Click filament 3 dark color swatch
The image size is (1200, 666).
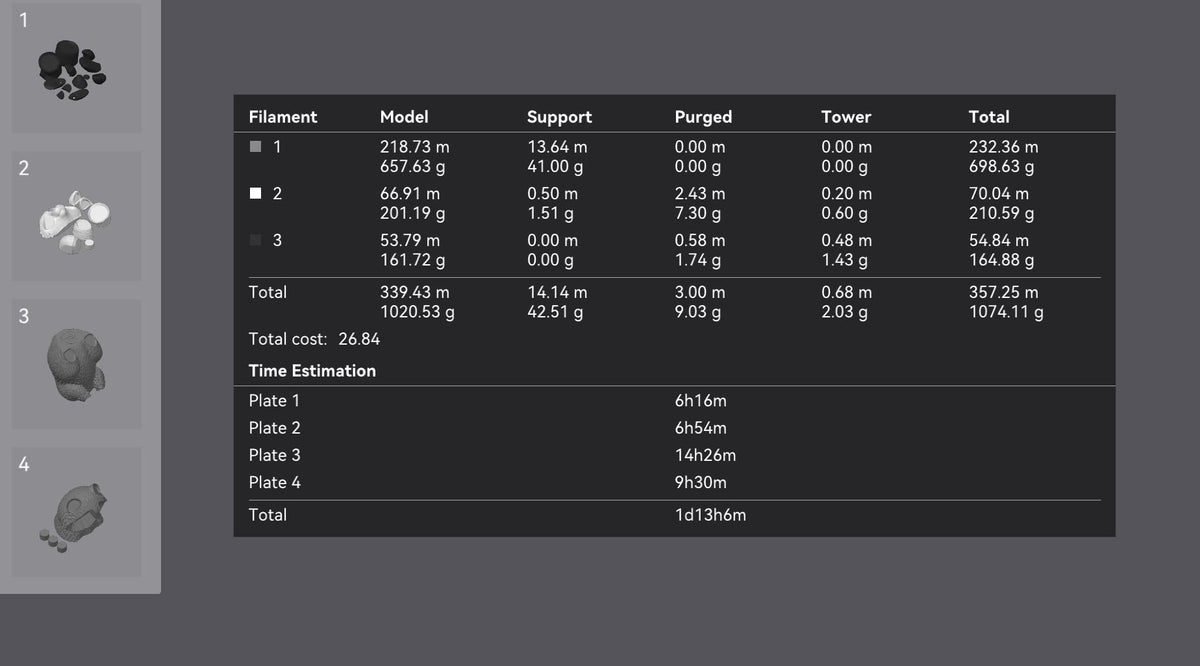(255, 241)
